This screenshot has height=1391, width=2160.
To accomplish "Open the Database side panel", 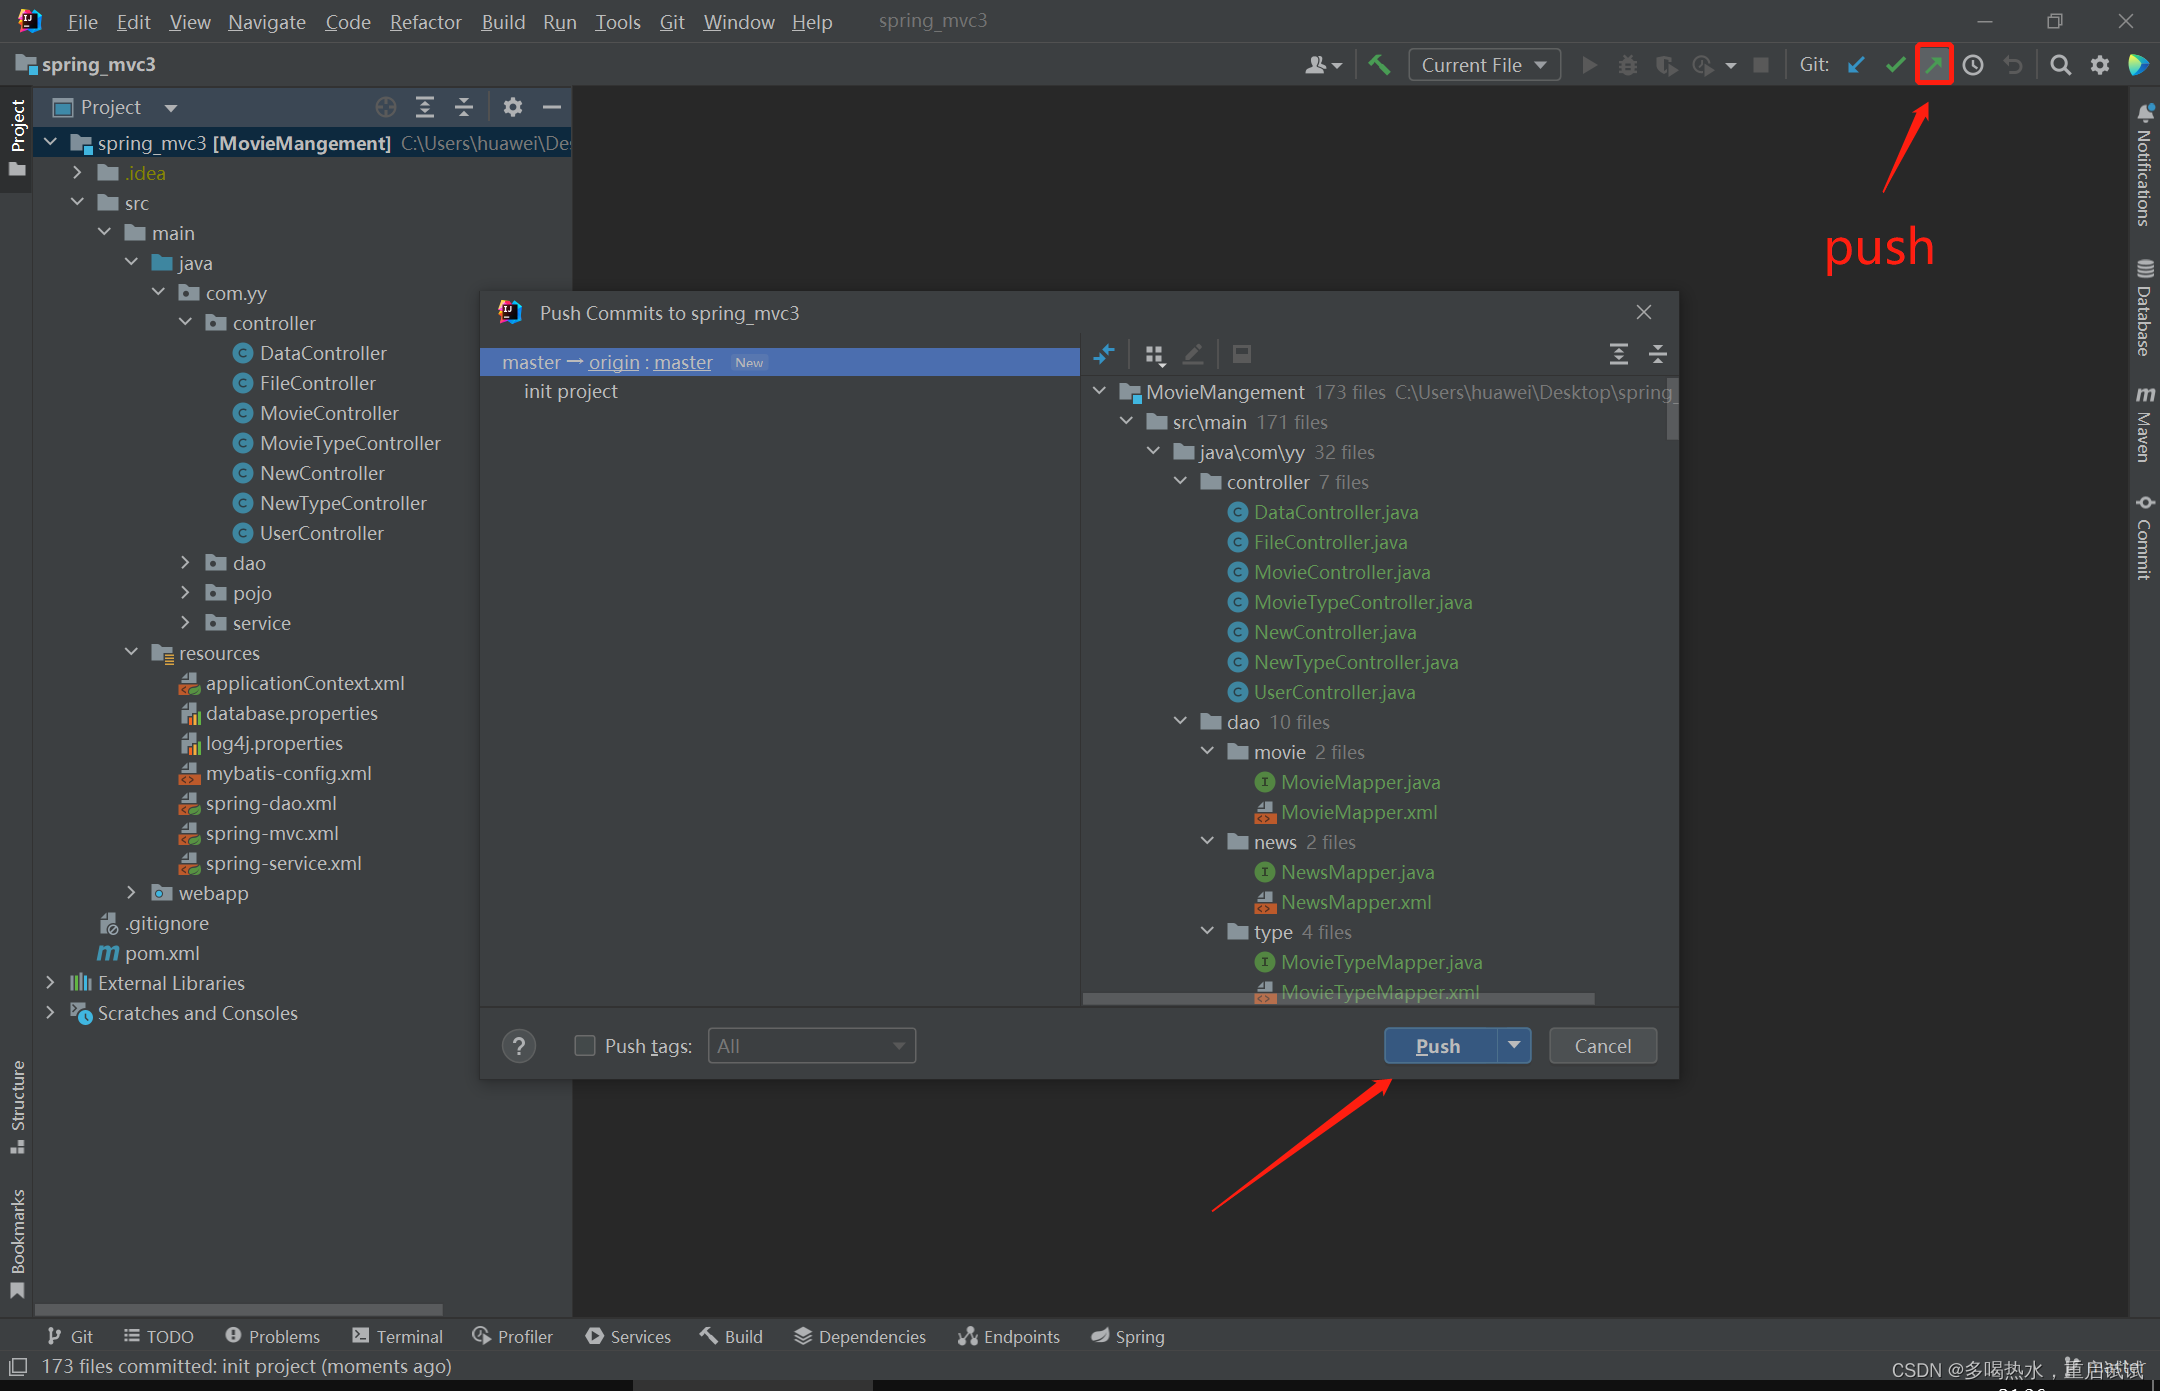I will [2145, 307].
